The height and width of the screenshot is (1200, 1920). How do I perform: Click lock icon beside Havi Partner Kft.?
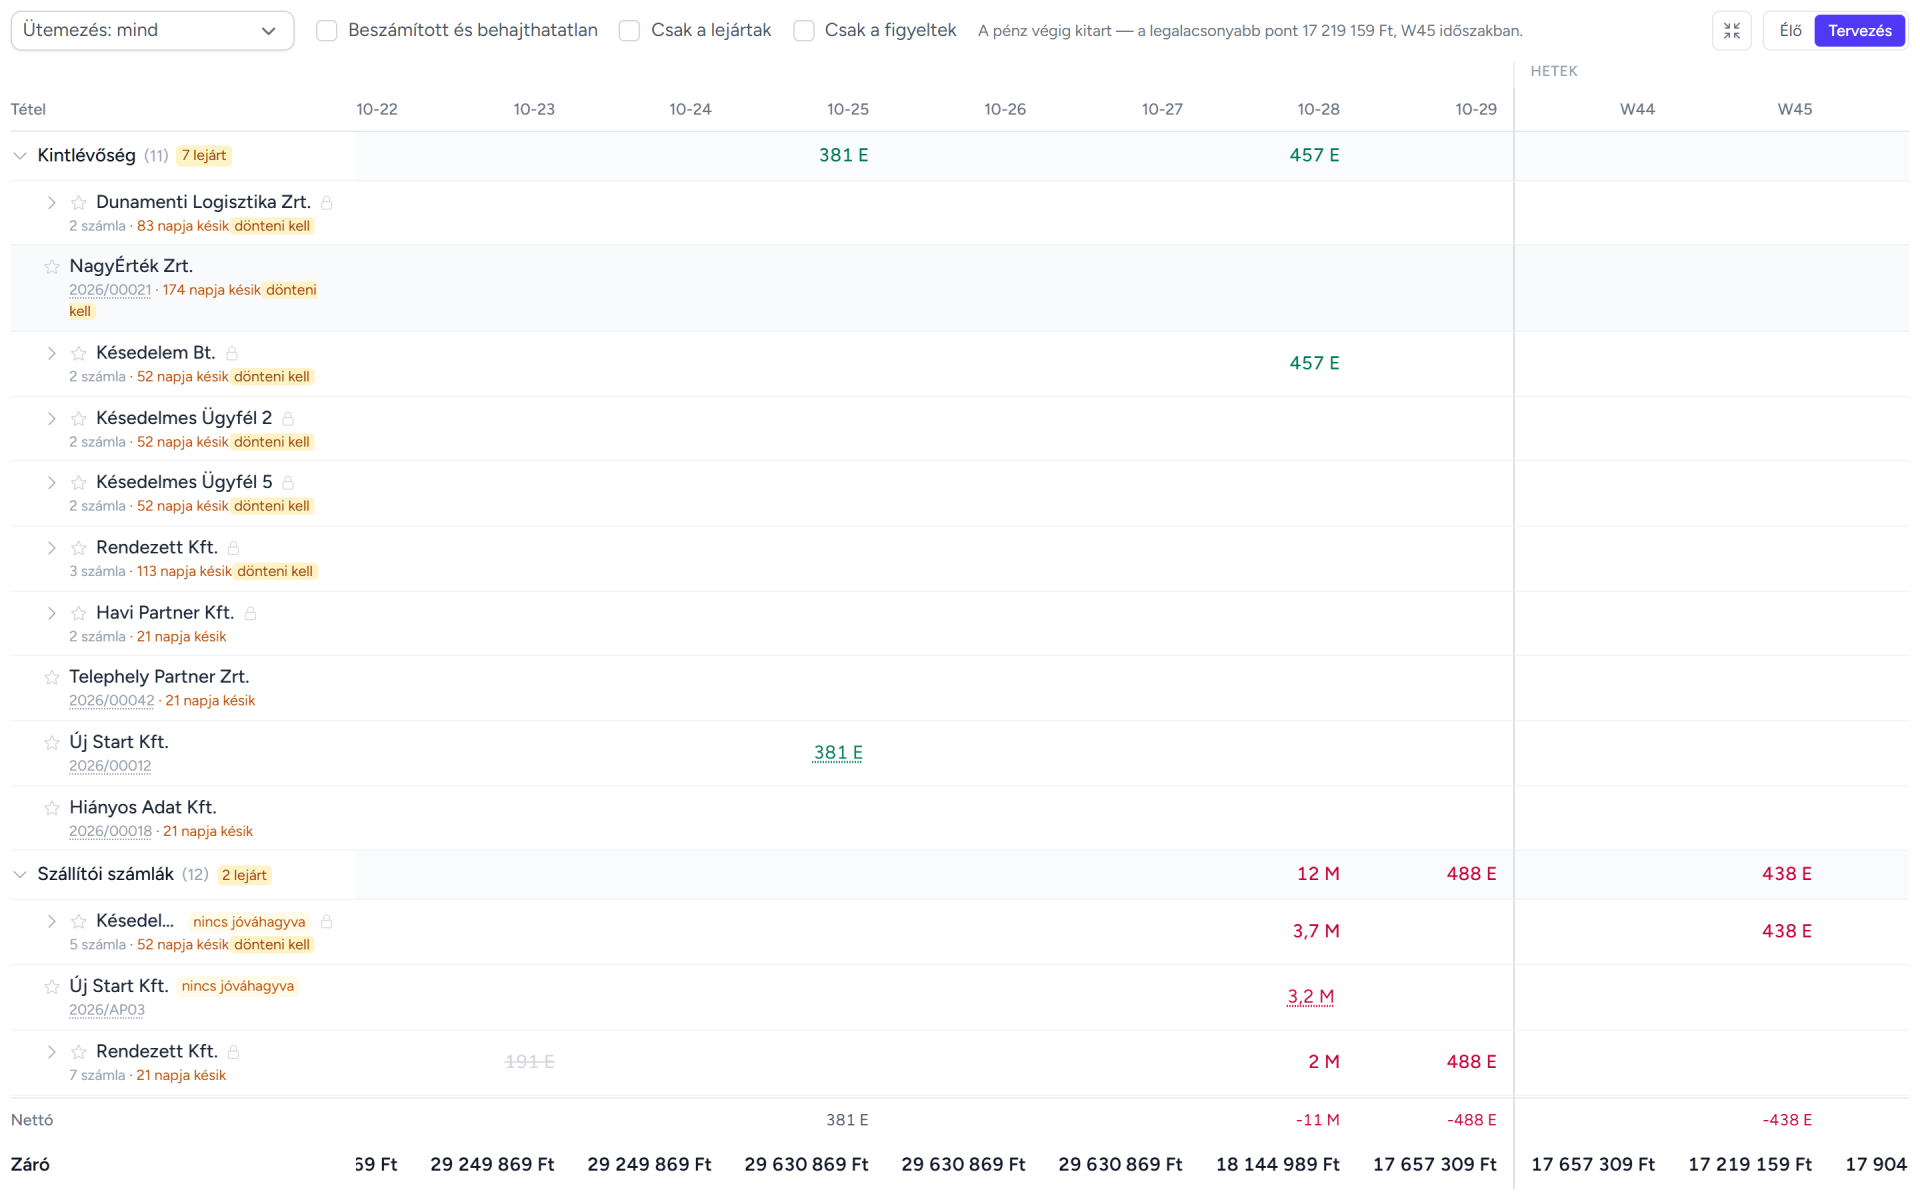tap(251, 613)
